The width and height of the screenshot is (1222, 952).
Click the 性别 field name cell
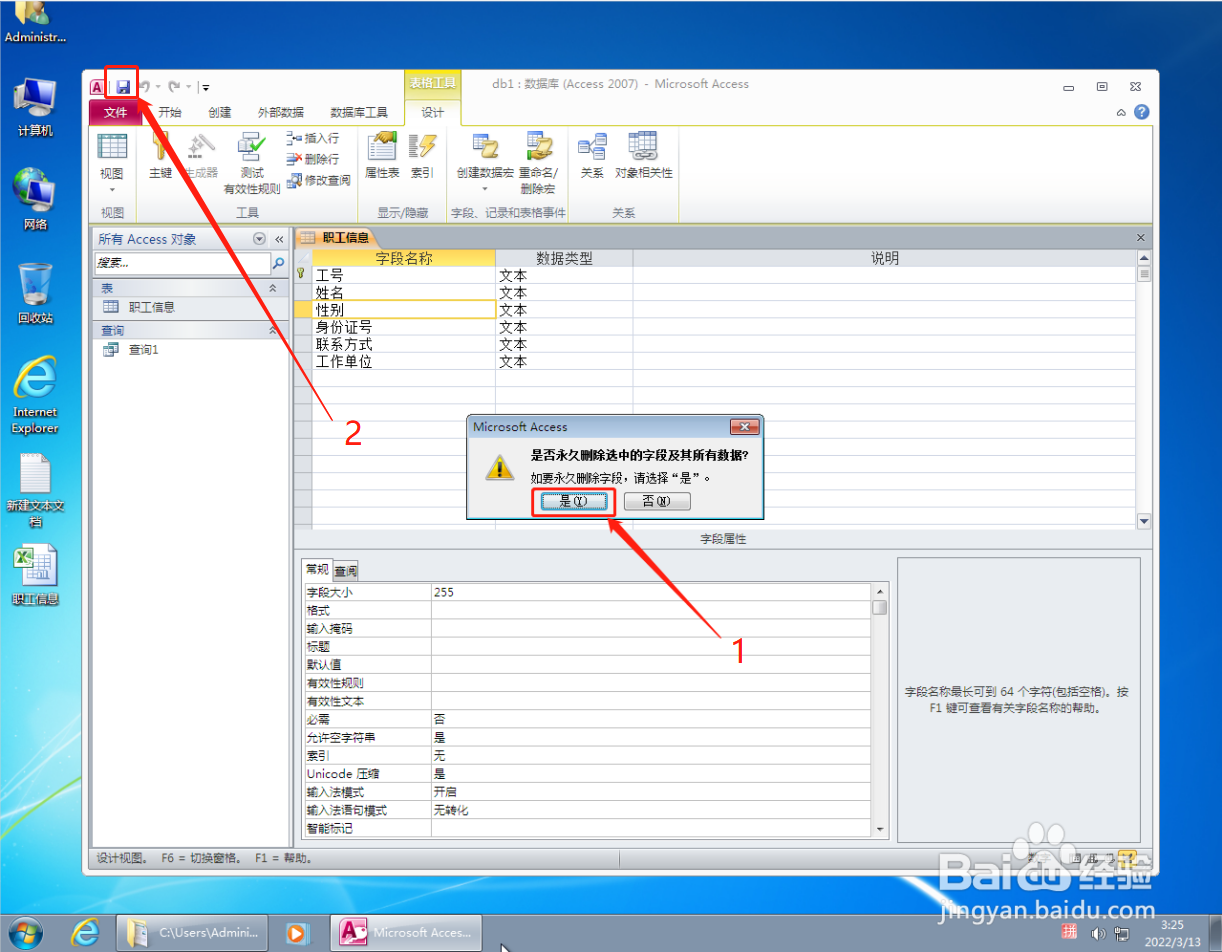(x=404, y=310)
